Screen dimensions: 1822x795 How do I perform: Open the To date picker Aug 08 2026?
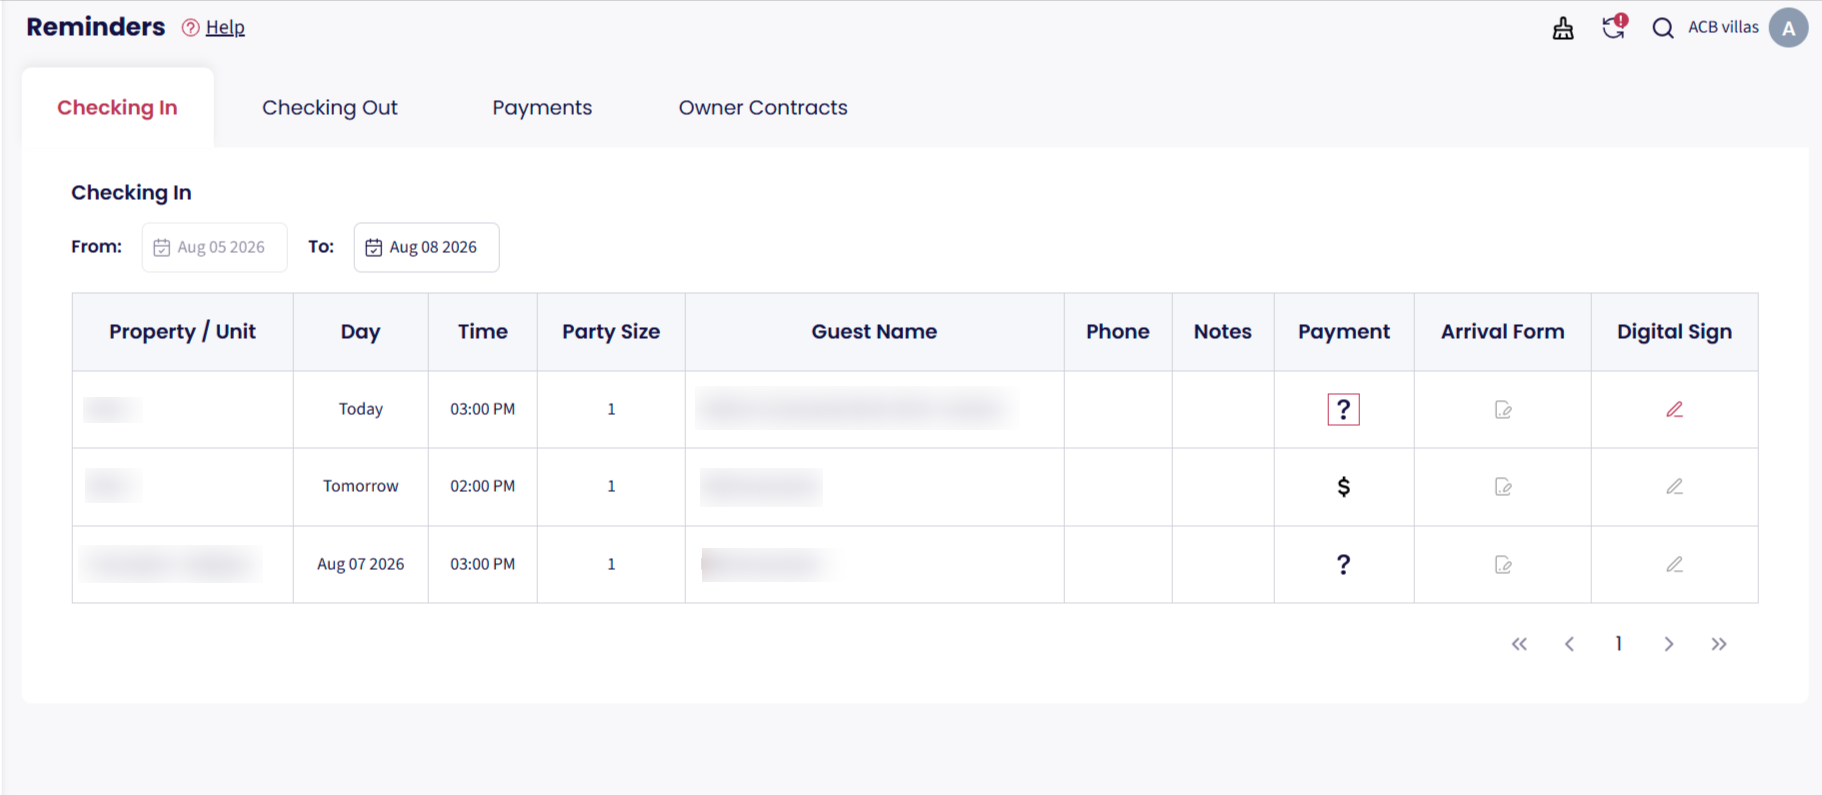426,247
